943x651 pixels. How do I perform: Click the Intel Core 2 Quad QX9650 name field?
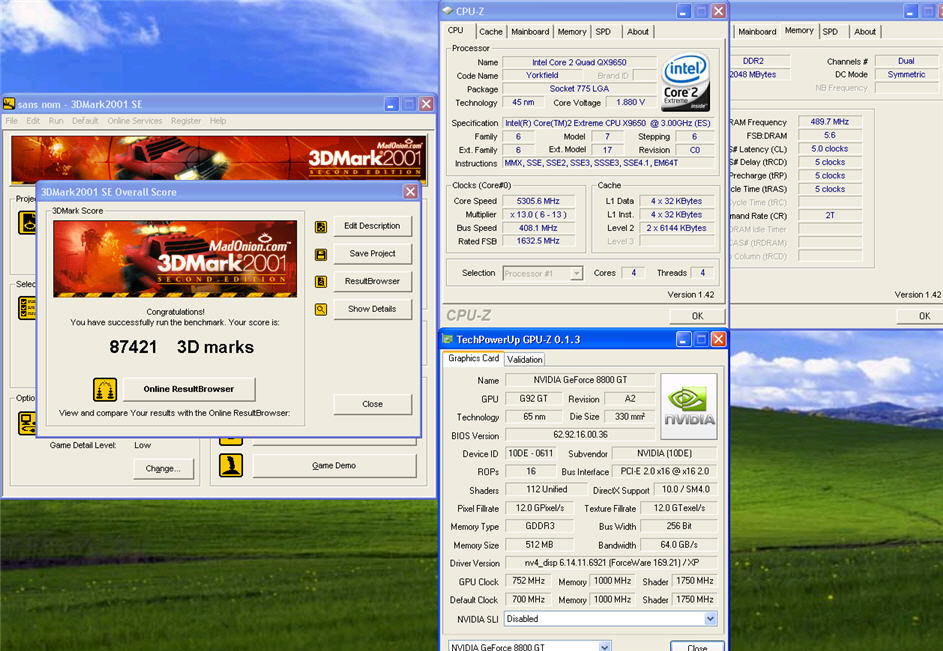click(579, 62)
